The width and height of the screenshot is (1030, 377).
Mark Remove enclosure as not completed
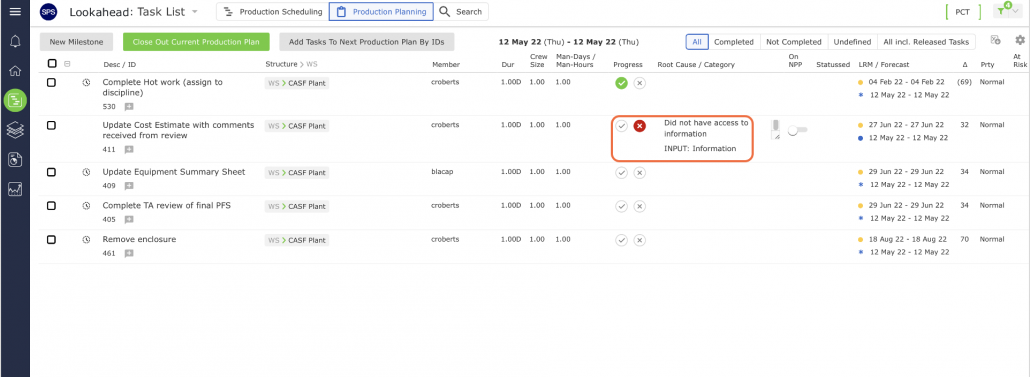640,240
